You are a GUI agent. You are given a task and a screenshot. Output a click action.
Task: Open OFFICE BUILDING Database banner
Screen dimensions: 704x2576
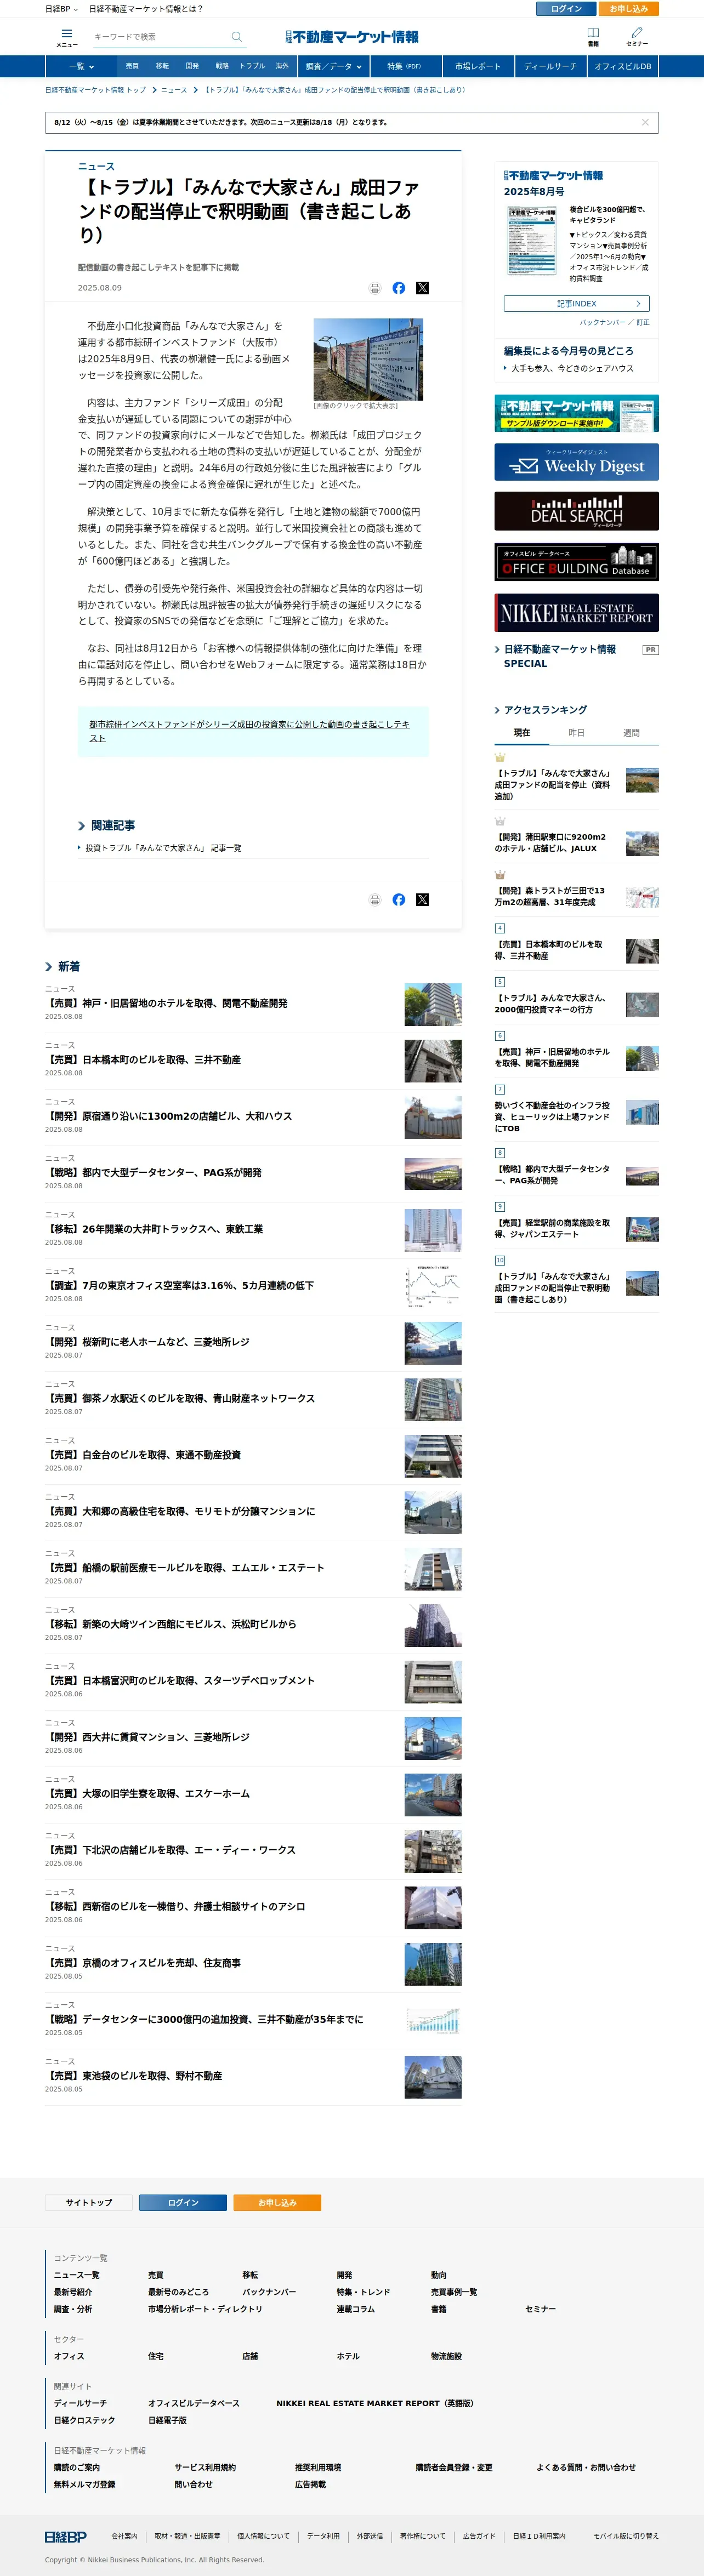(x=576, y=562)
